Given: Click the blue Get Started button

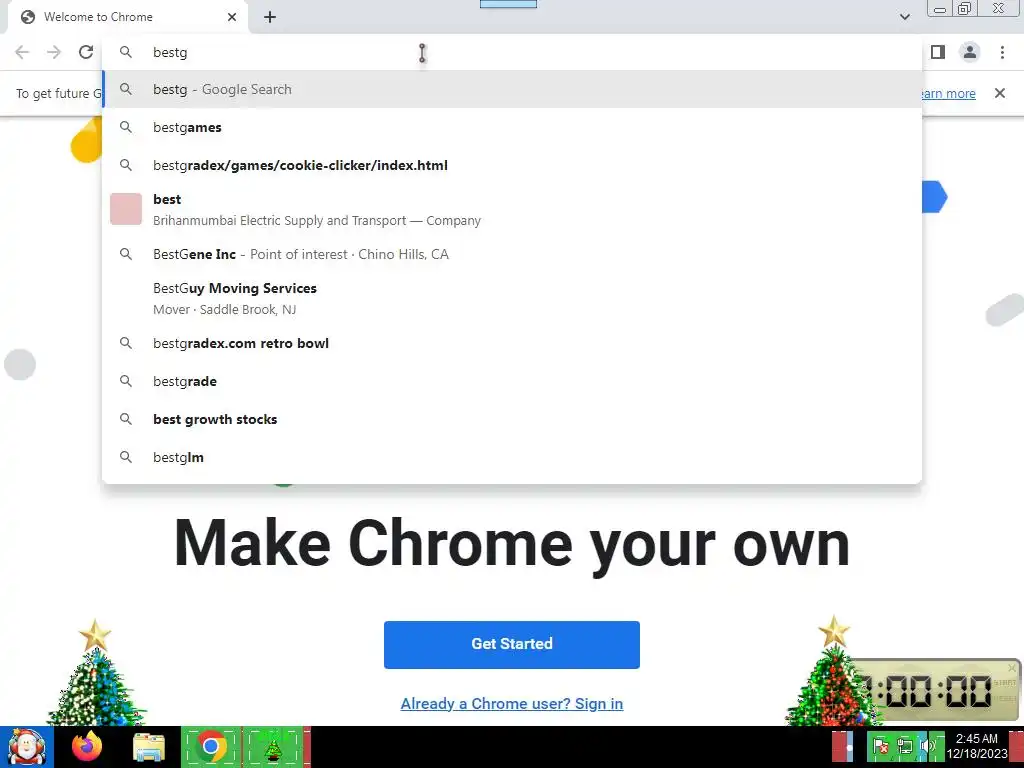Looking at the screenshot, I should pos(511,645).
